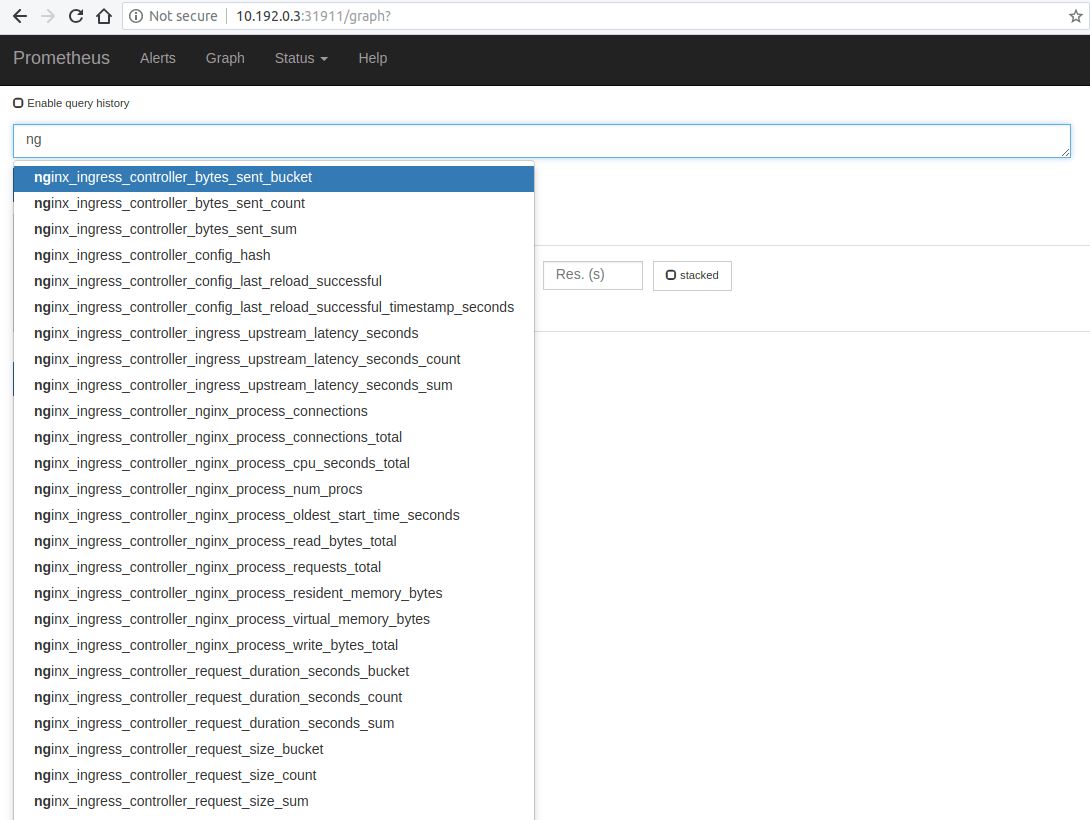Select nginx_ingress_controller_config_hash from suggestions
This screenshot has height=820, width=1090.
tap(152, 255)
